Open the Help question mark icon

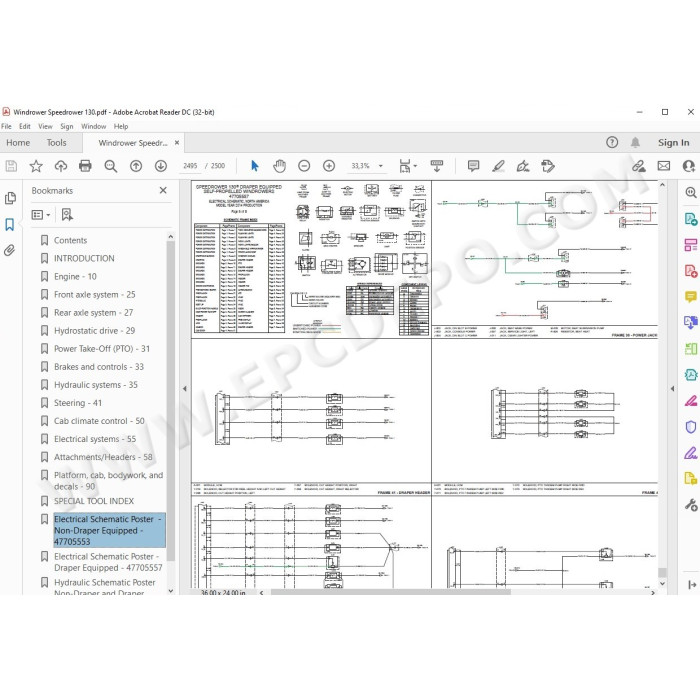(612, 142)
